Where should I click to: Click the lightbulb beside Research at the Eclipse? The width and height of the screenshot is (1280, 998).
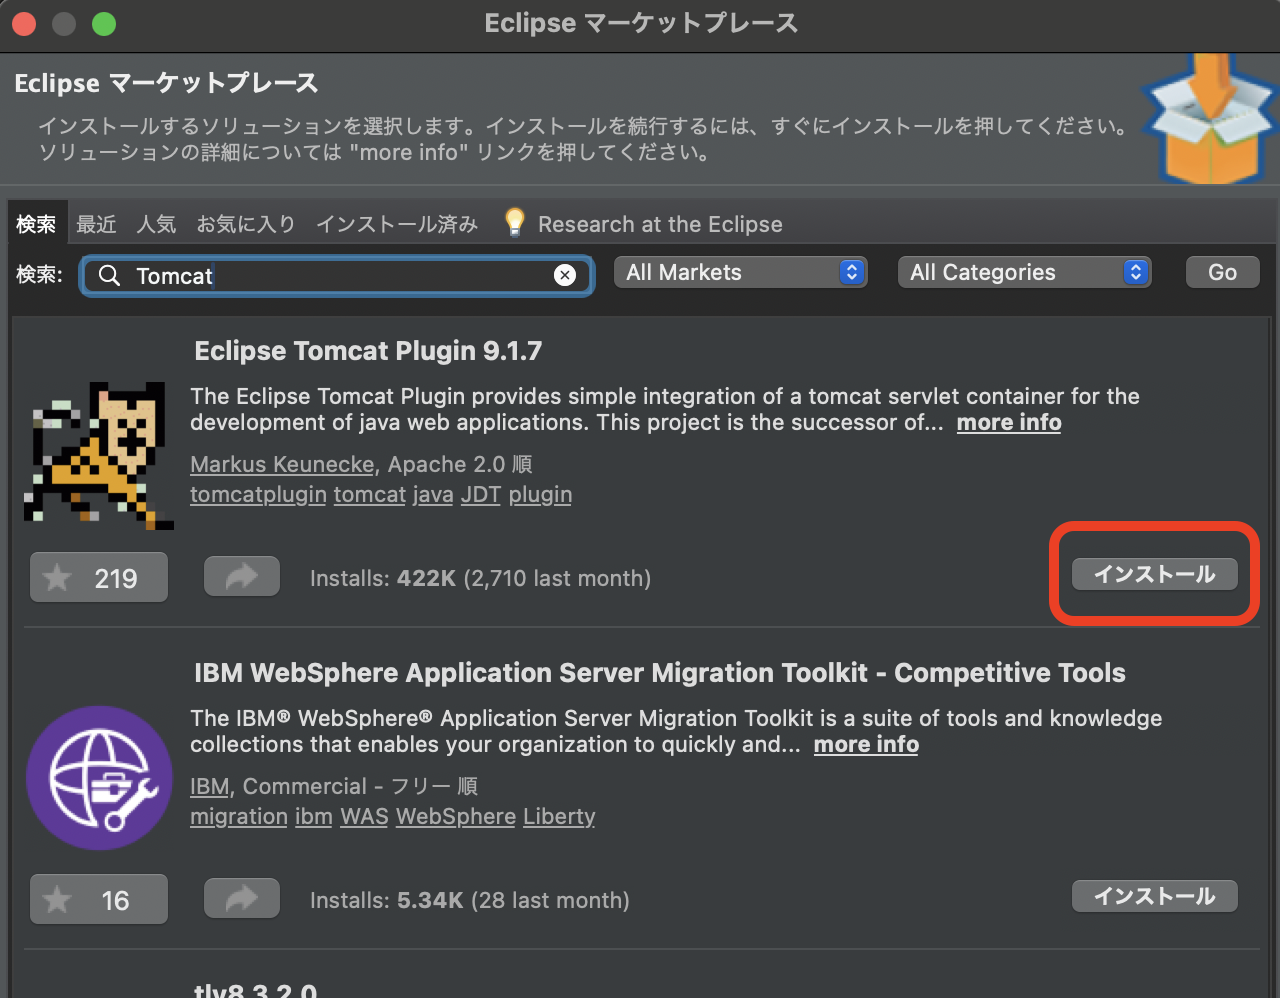point(514,222)
